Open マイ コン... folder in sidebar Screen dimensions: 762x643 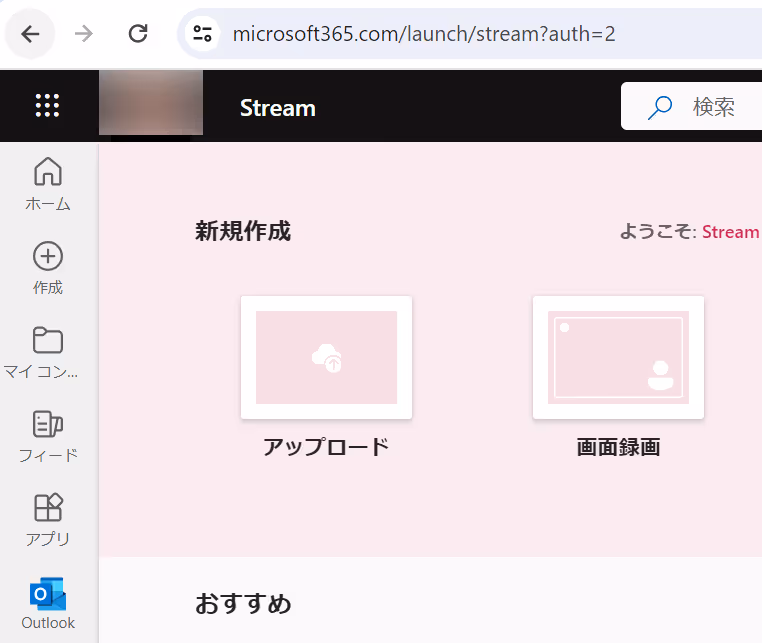[41, 352]
